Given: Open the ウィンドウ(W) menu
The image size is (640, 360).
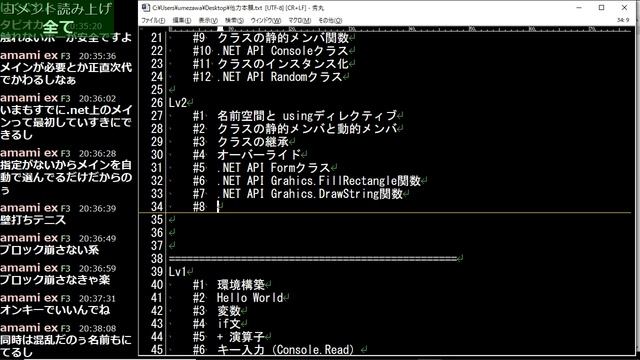Looking at the screenshot, I should [265, 20].
